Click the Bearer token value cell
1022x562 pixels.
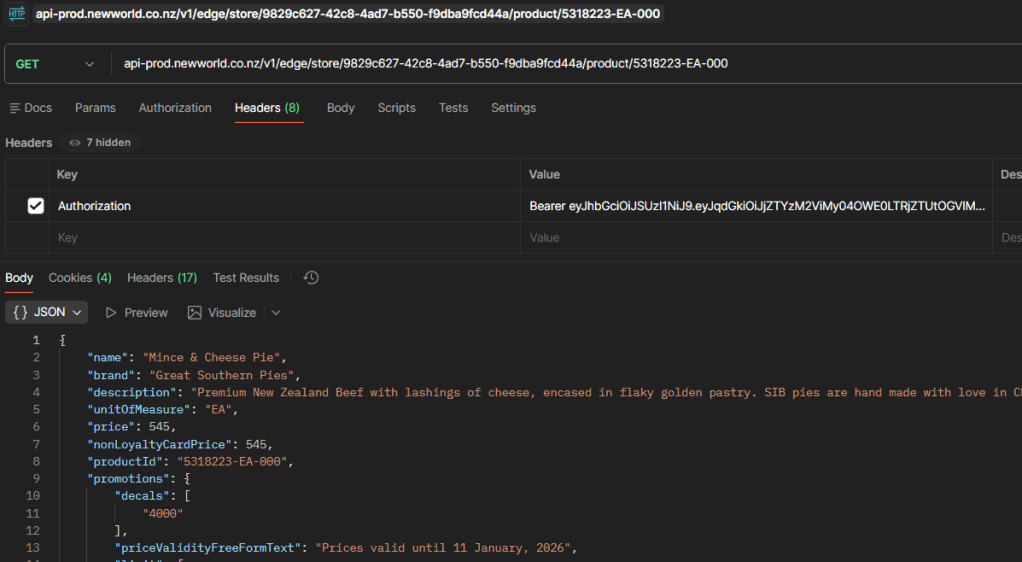tap(756, 206)
